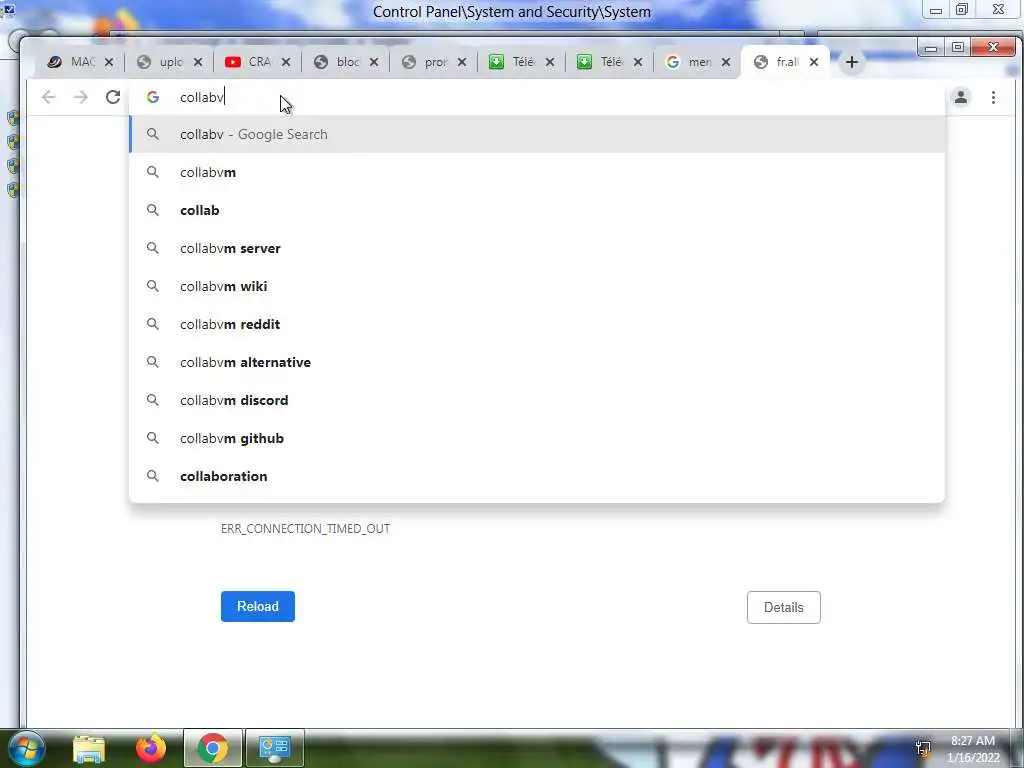This screenshot has height=768, width=1024.
Task: Close the pror tab
Action: (x=462, y=62)
